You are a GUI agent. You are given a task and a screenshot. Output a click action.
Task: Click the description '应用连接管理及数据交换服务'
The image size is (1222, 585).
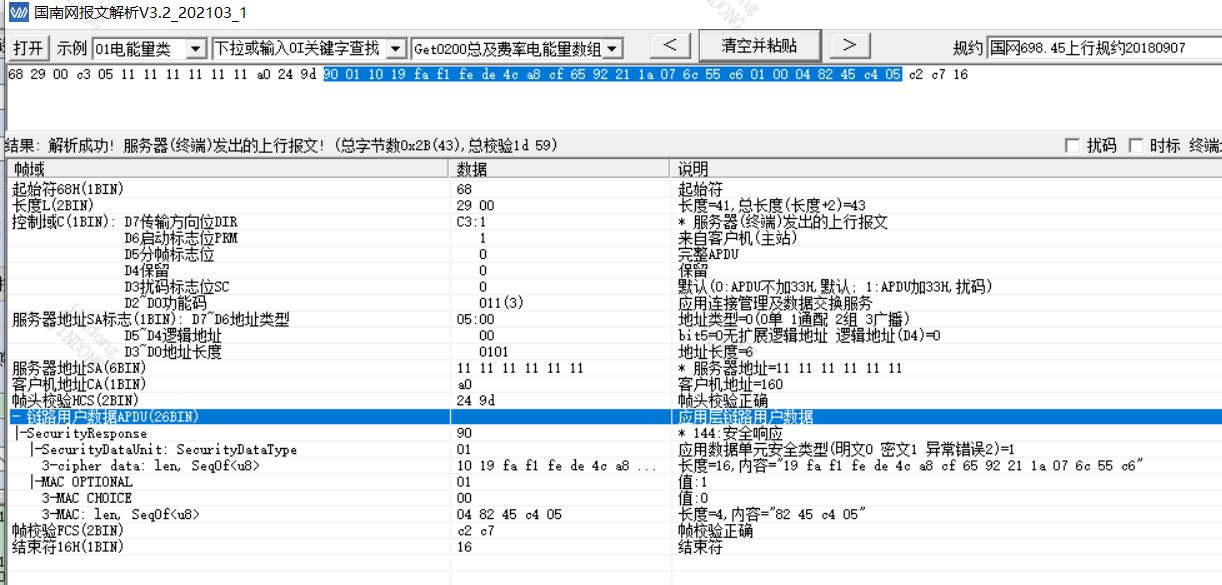[775, 302]
